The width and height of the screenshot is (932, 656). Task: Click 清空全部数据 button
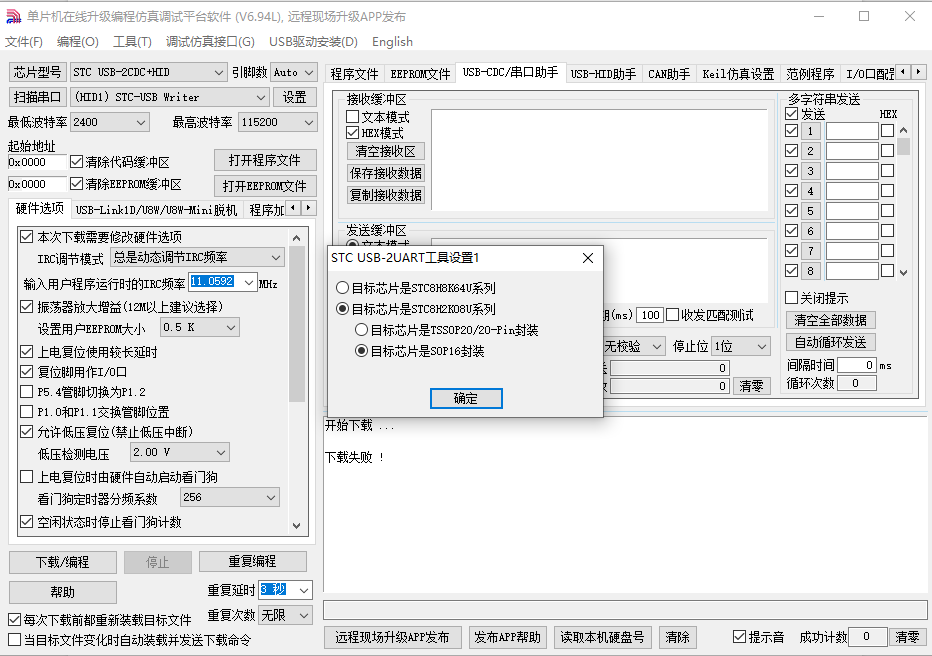pos(830,320)
